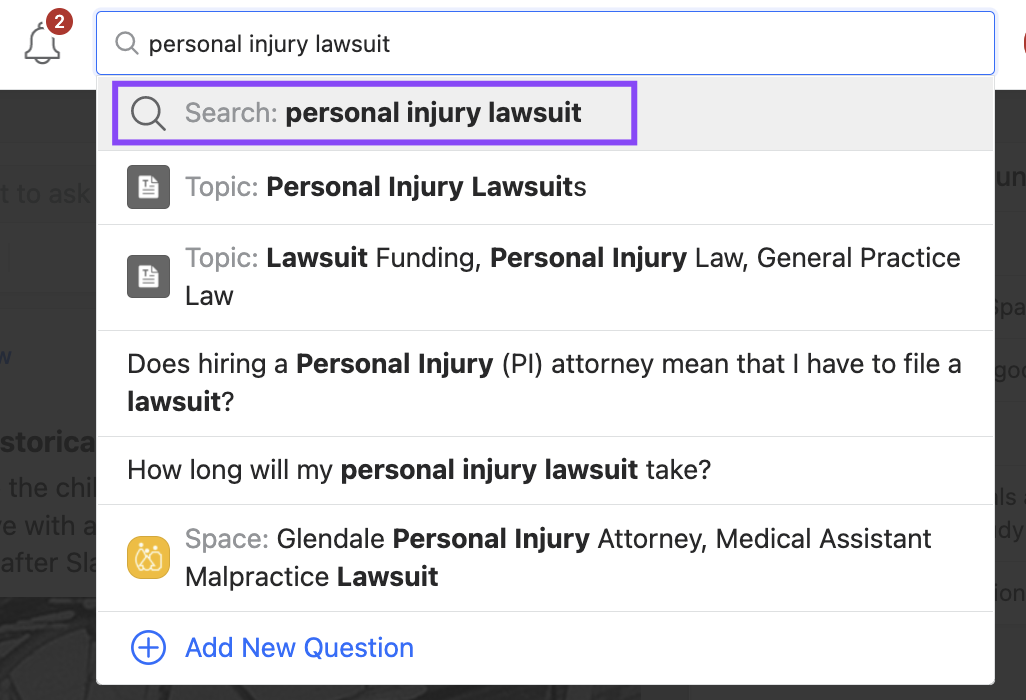Screen dimensions: 1026x700
Task: Open the Add New Question link
Action: 298,648
